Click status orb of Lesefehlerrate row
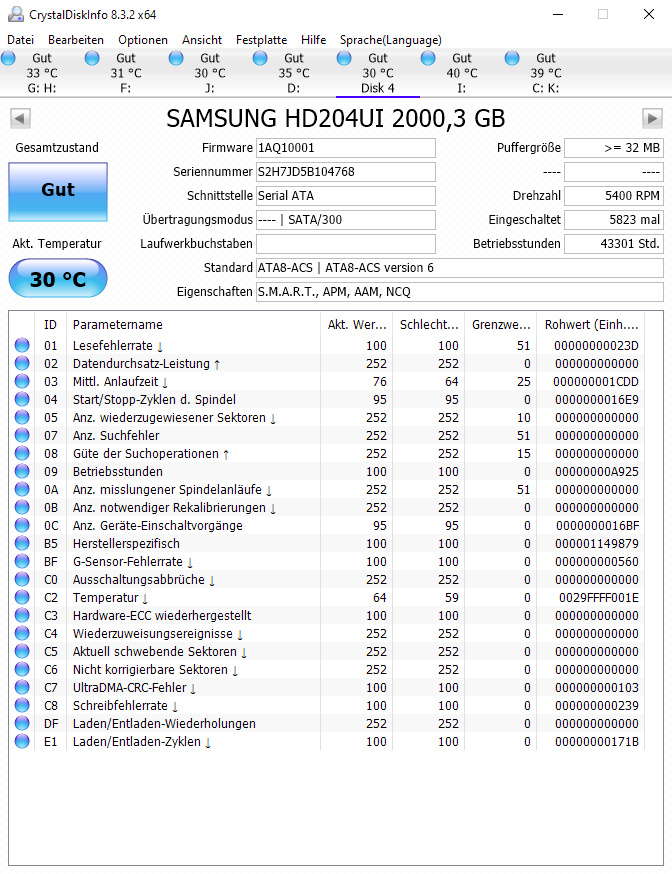This screenshot has width=672, height=874. click(22, 345)
